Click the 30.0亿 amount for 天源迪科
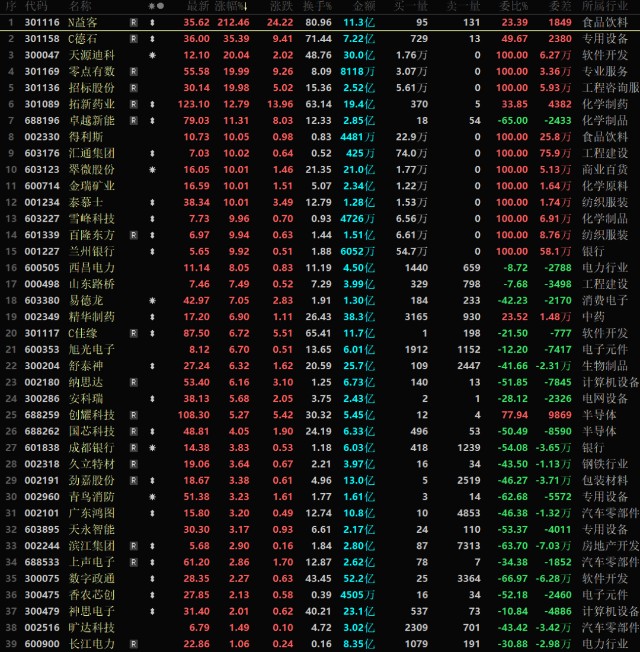This screenshot has width=640, height=652. point(359,55)
